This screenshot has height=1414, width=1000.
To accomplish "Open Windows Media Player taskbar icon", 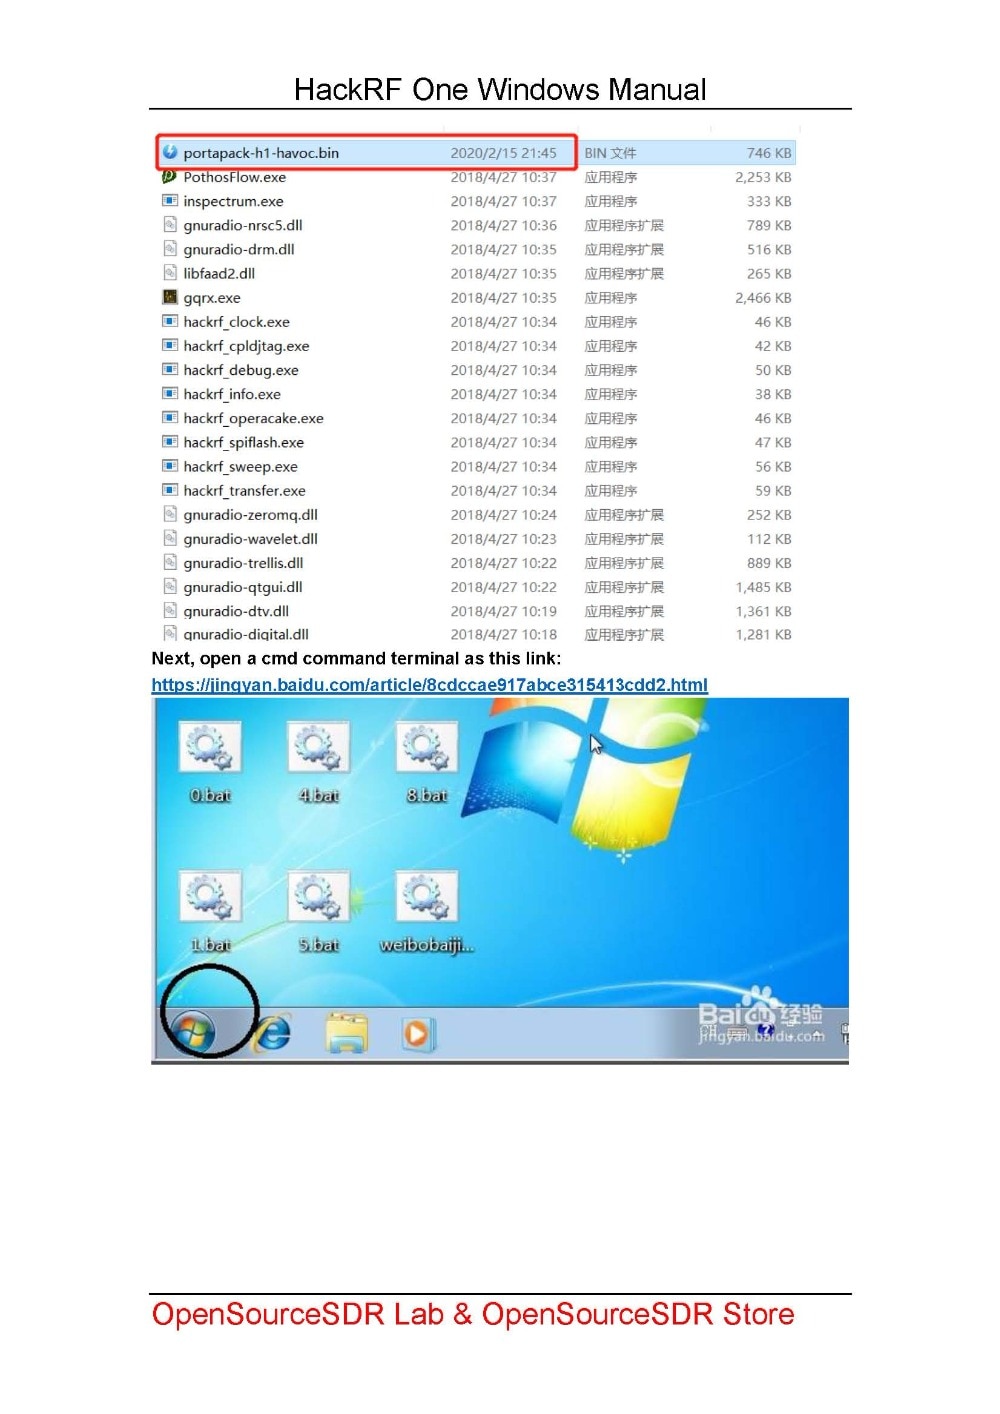I will [x=417, y=1032].
